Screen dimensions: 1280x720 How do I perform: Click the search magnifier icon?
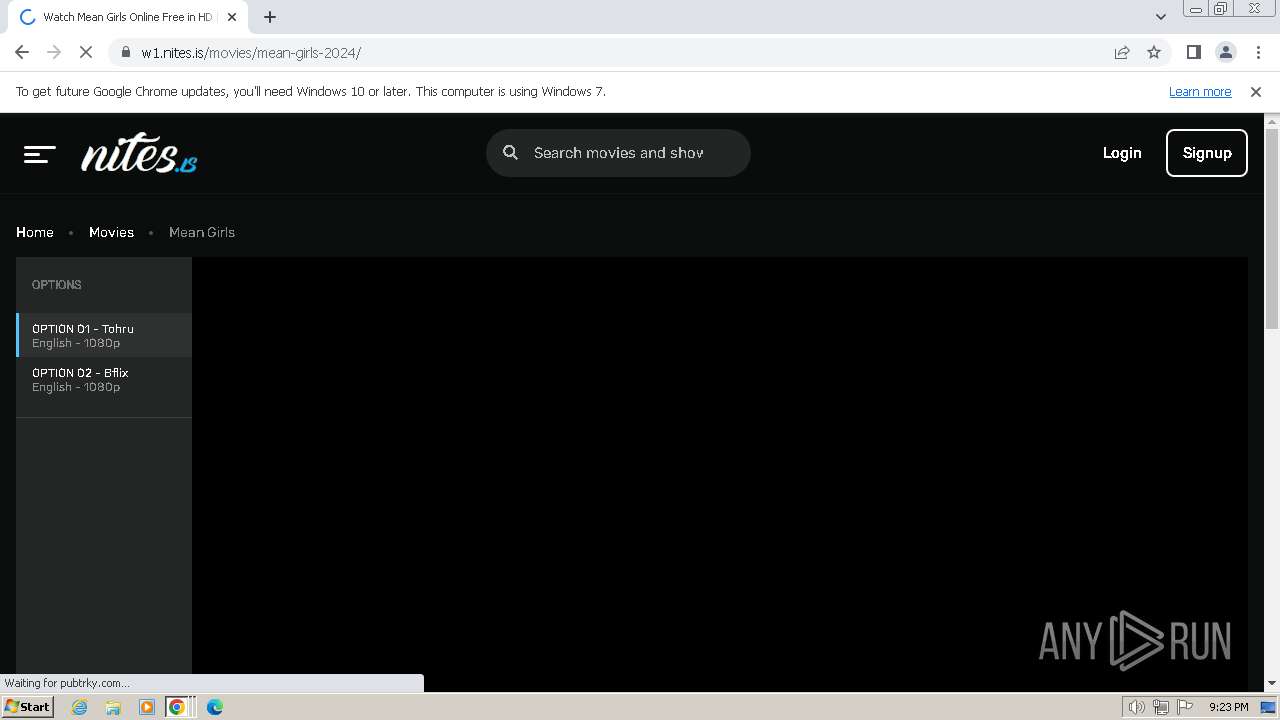[x=510, y=153]
